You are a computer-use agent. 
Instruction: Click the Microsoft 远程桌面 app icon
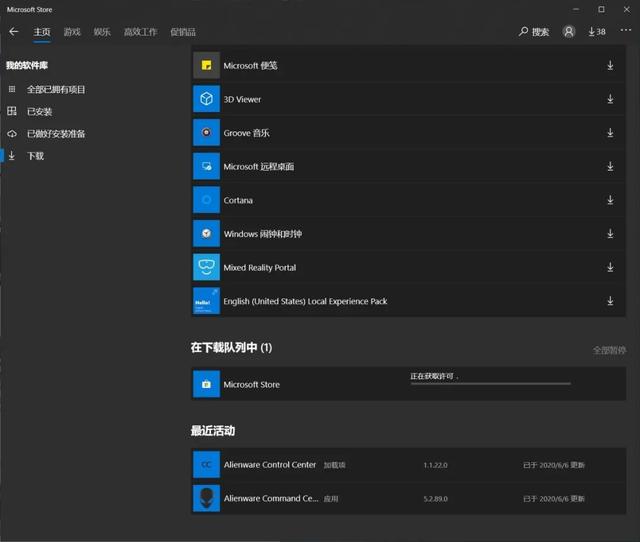[x=206, y=166]
